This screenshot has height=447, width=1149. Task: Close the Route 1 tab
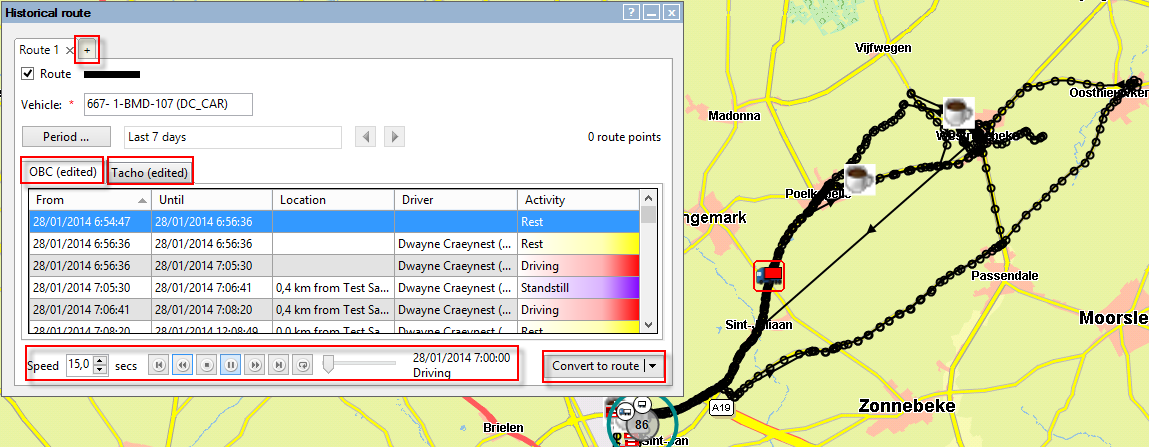tap(69, 50)
